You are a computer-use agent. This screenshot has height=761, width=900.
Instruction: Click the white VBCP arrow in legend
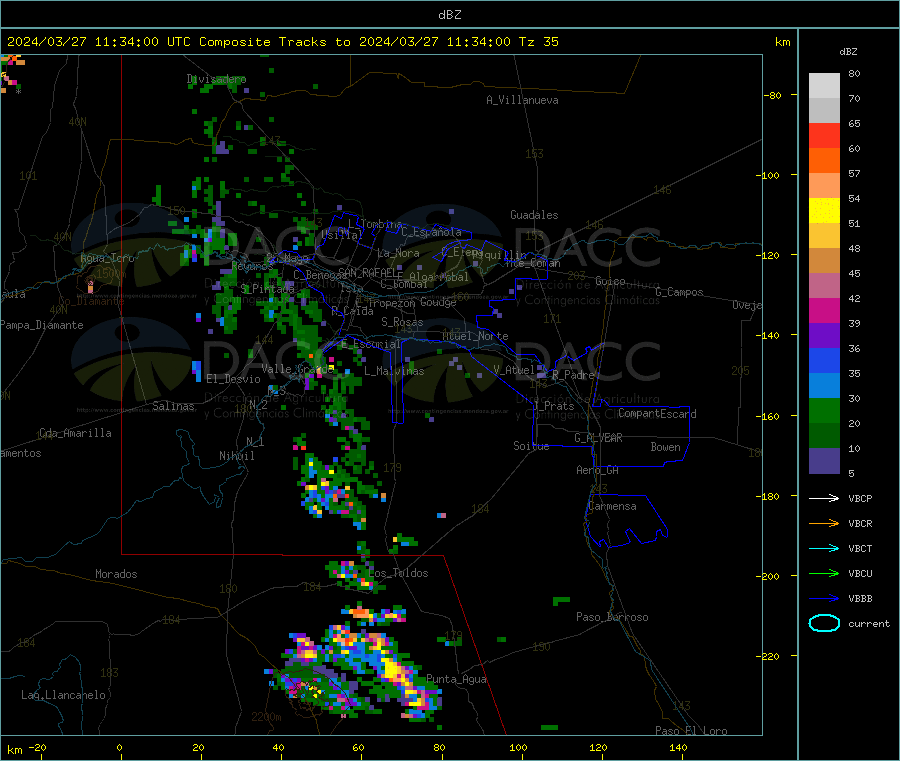point(824,498)
